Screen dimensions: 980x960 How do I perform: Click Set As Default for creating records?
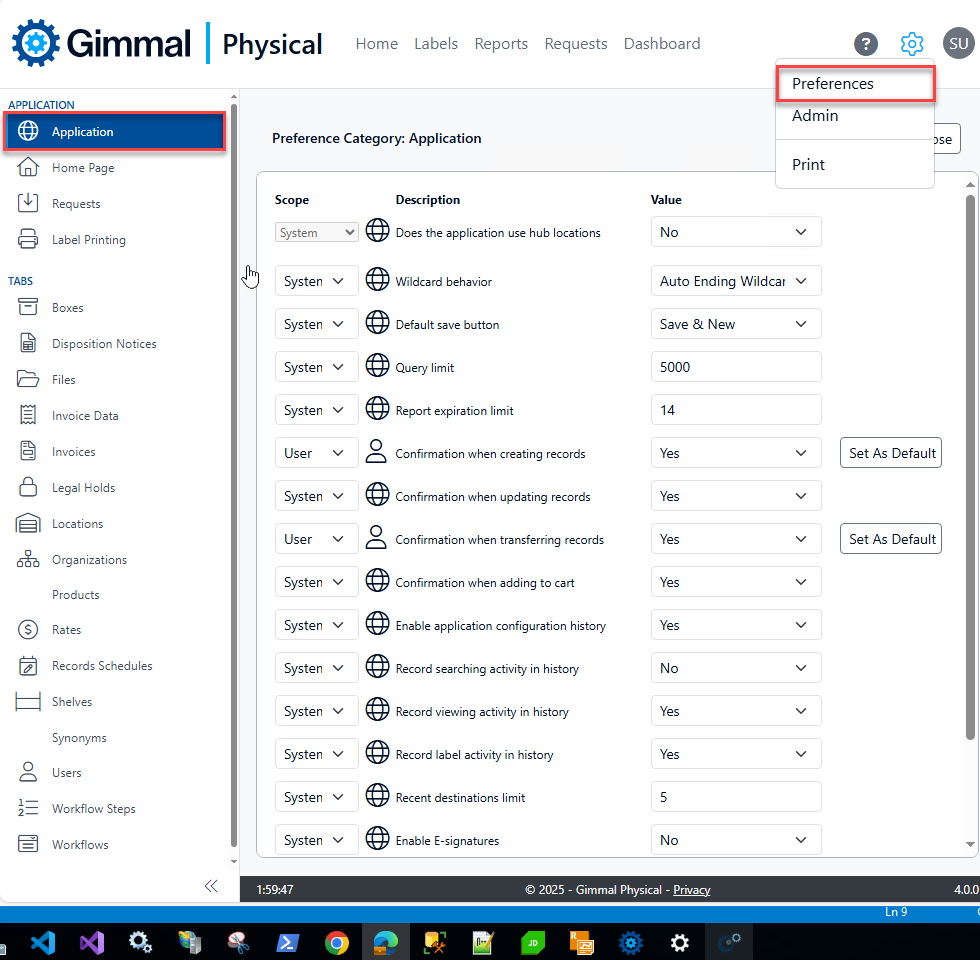coord(891,454)
